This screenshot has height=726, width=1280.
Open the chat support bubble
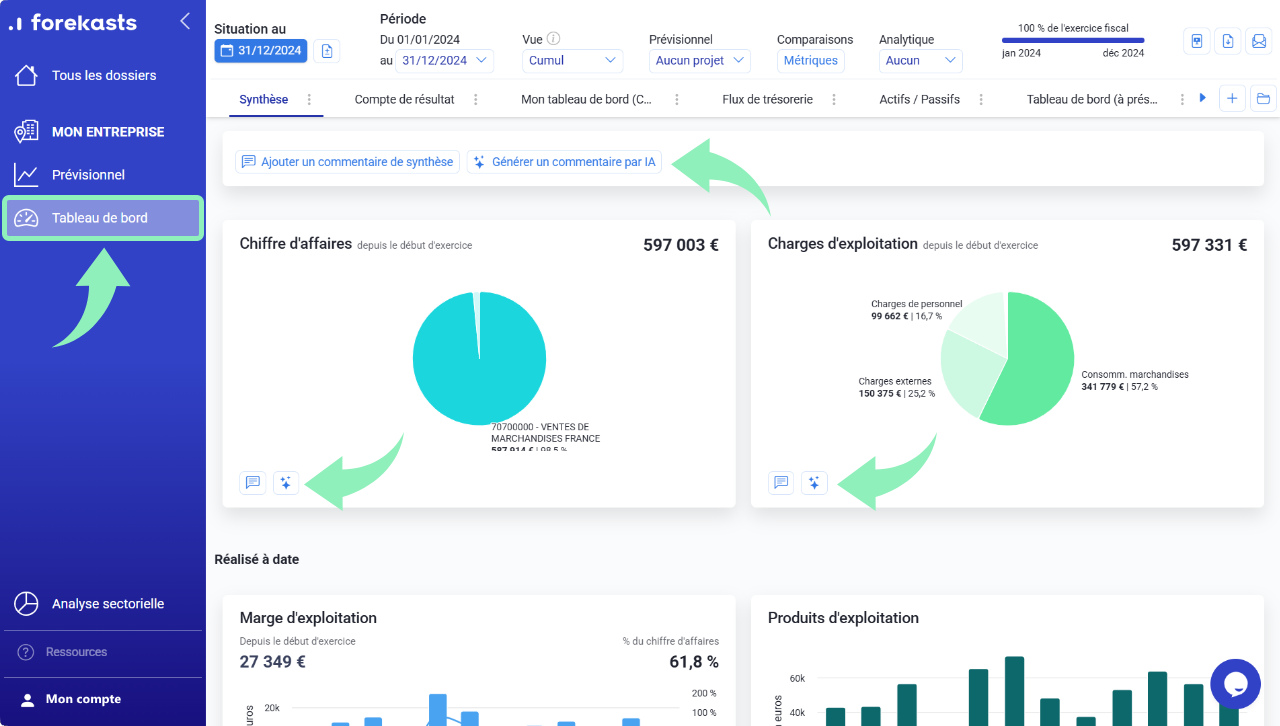(x=1235, y=684)
